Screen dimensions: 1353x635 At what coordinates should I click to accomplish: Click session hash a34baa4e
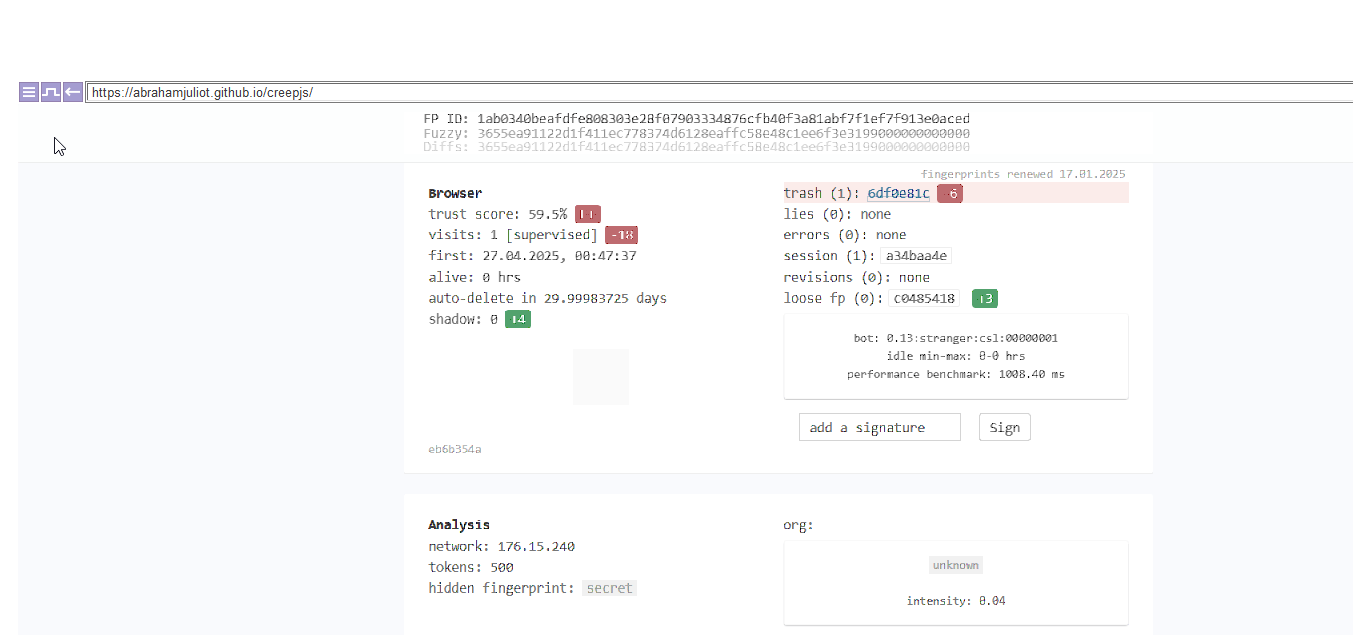pos(915,256)
